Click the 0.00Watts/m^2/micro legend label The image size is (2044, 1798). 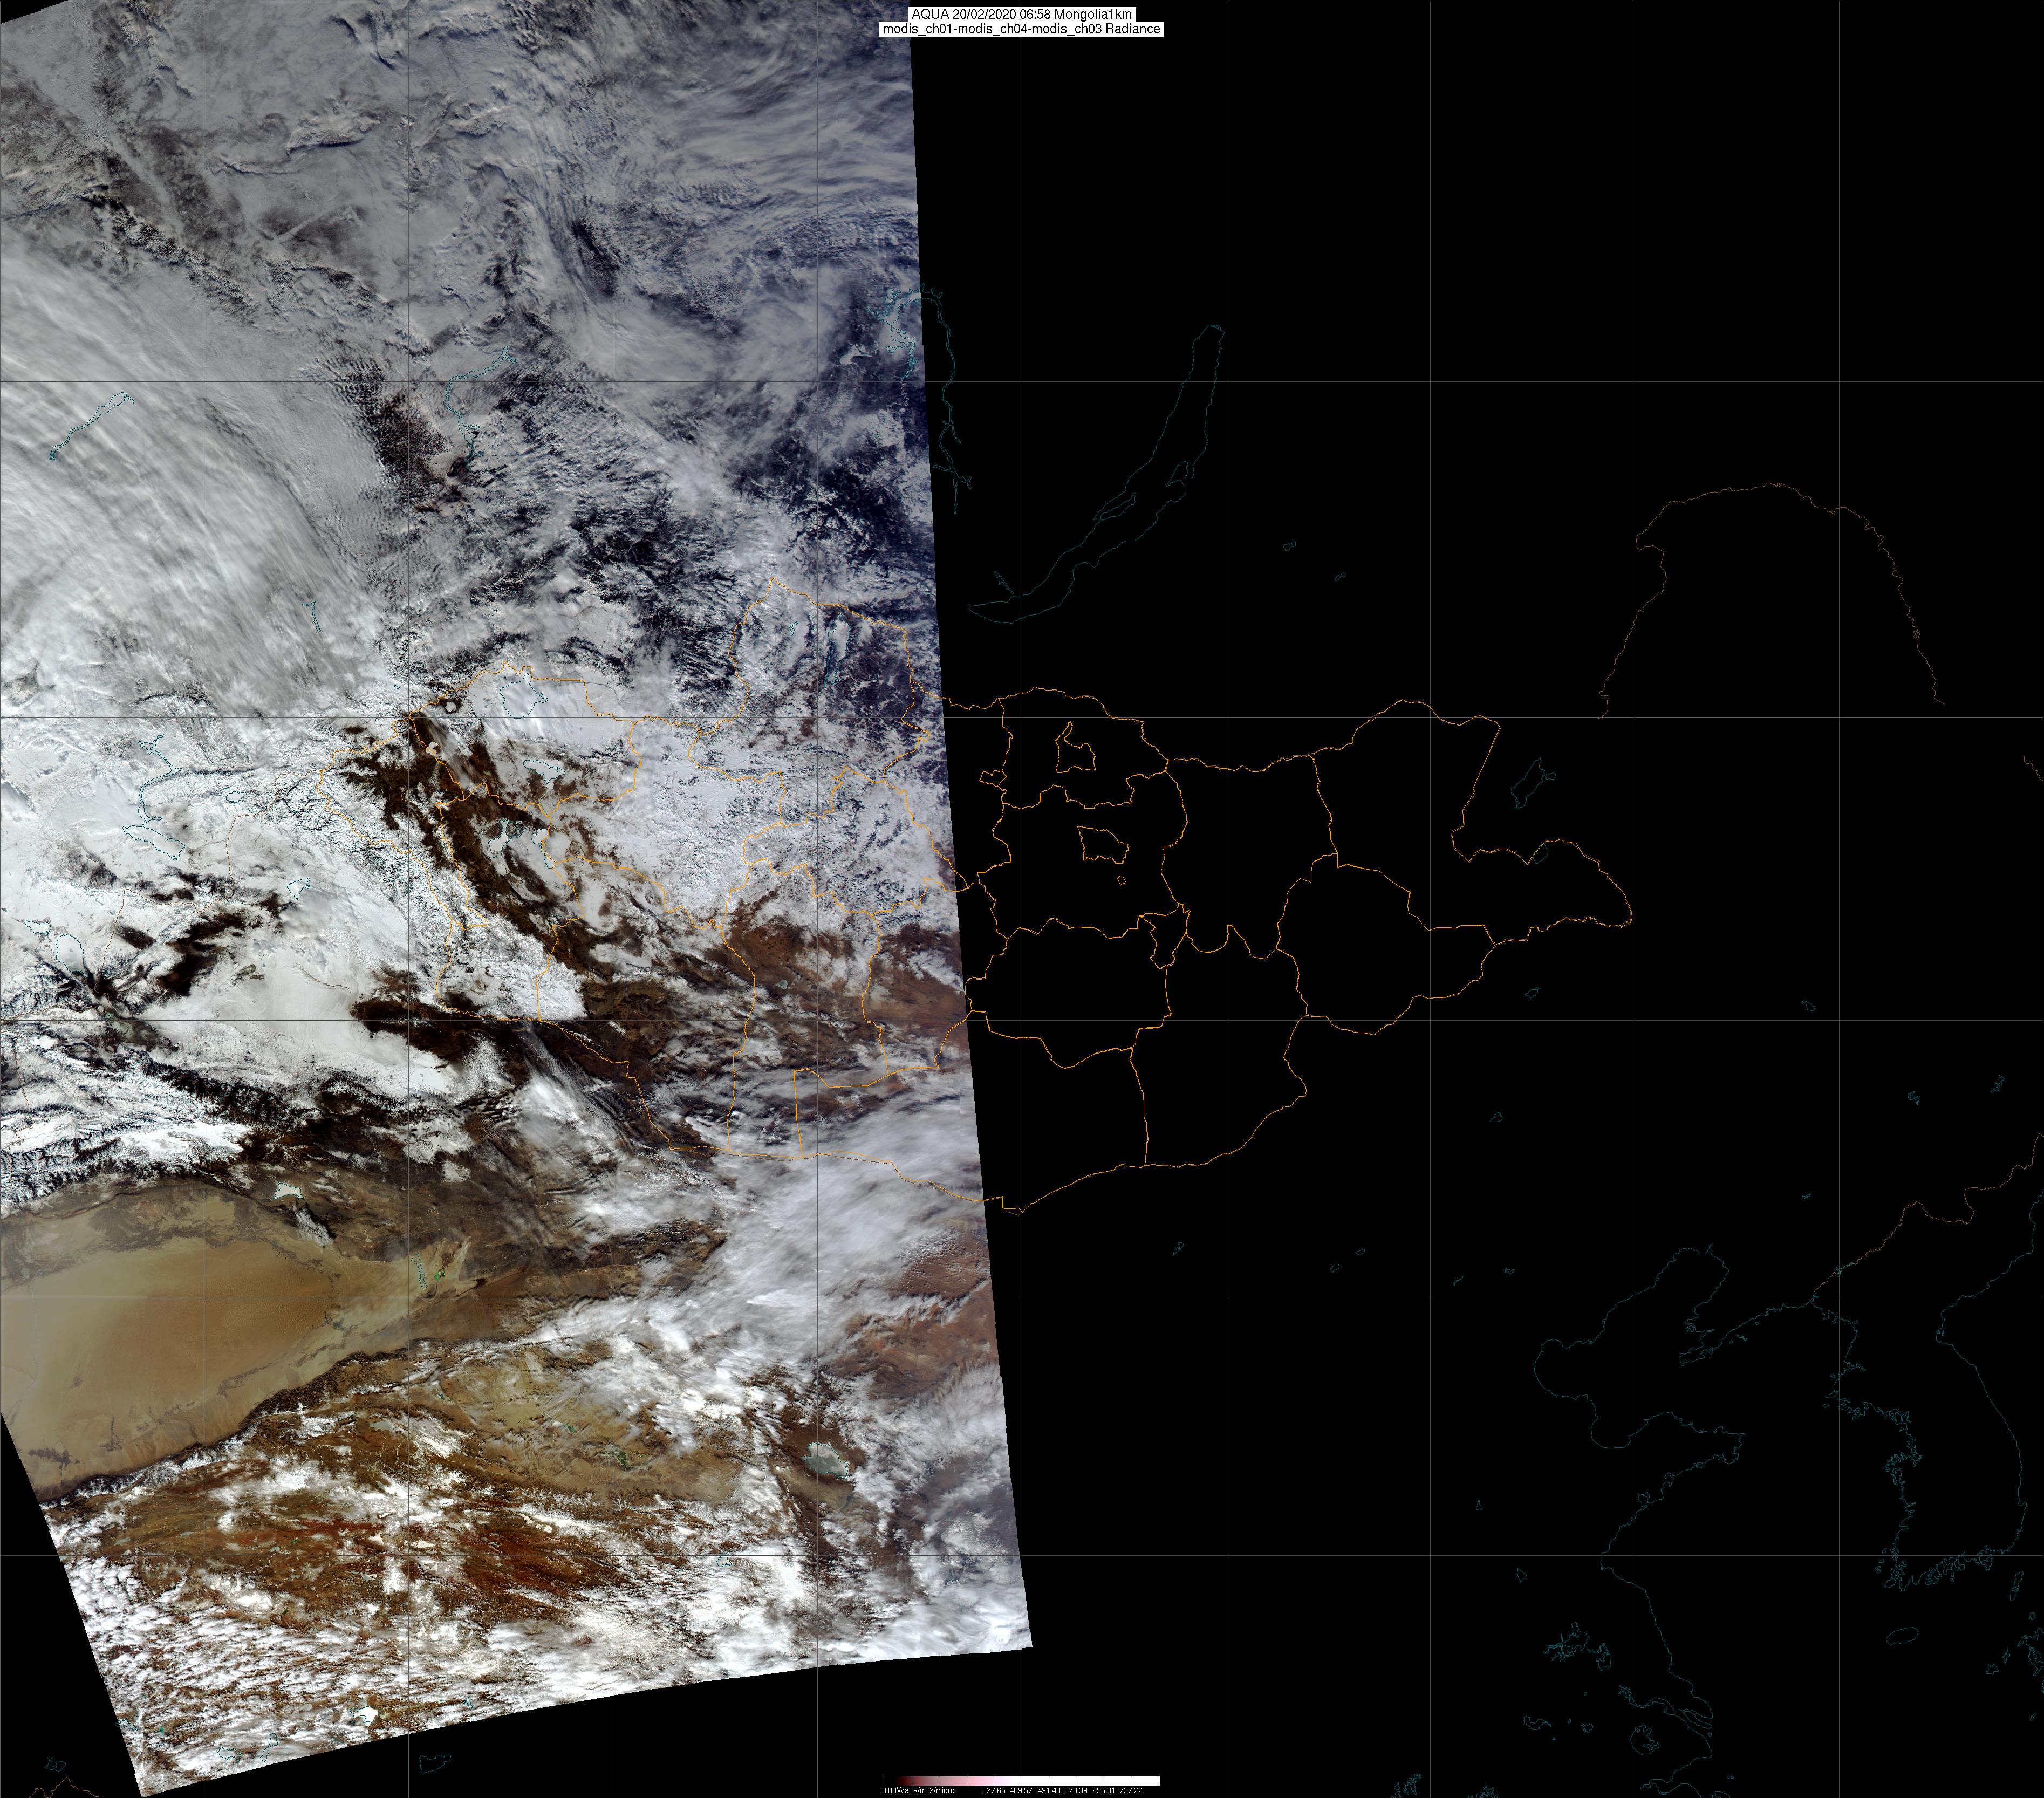coord(919,1791)
